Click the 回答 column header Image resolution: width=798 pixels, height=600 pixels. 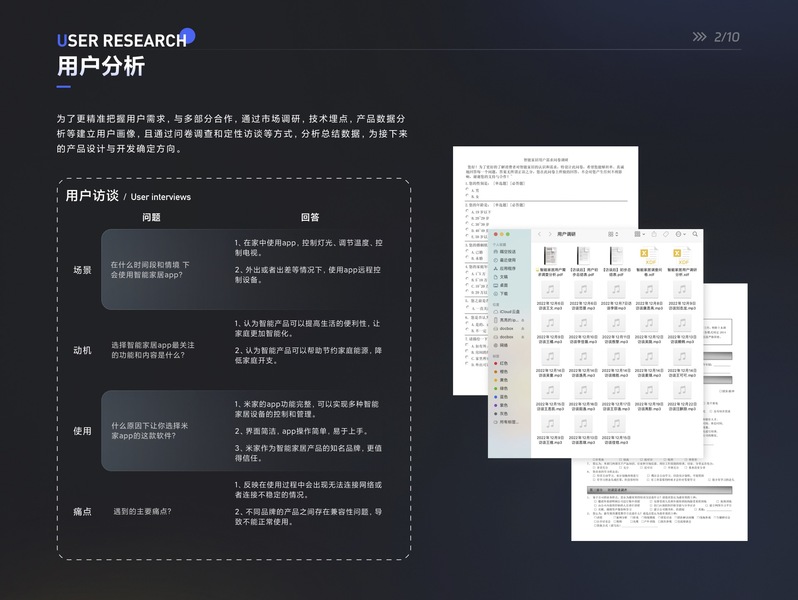(x=310, y=217)
